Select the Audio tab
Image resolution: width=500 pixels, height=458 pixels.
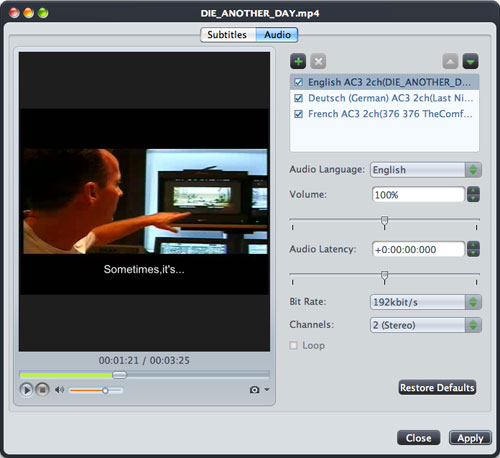277,35
